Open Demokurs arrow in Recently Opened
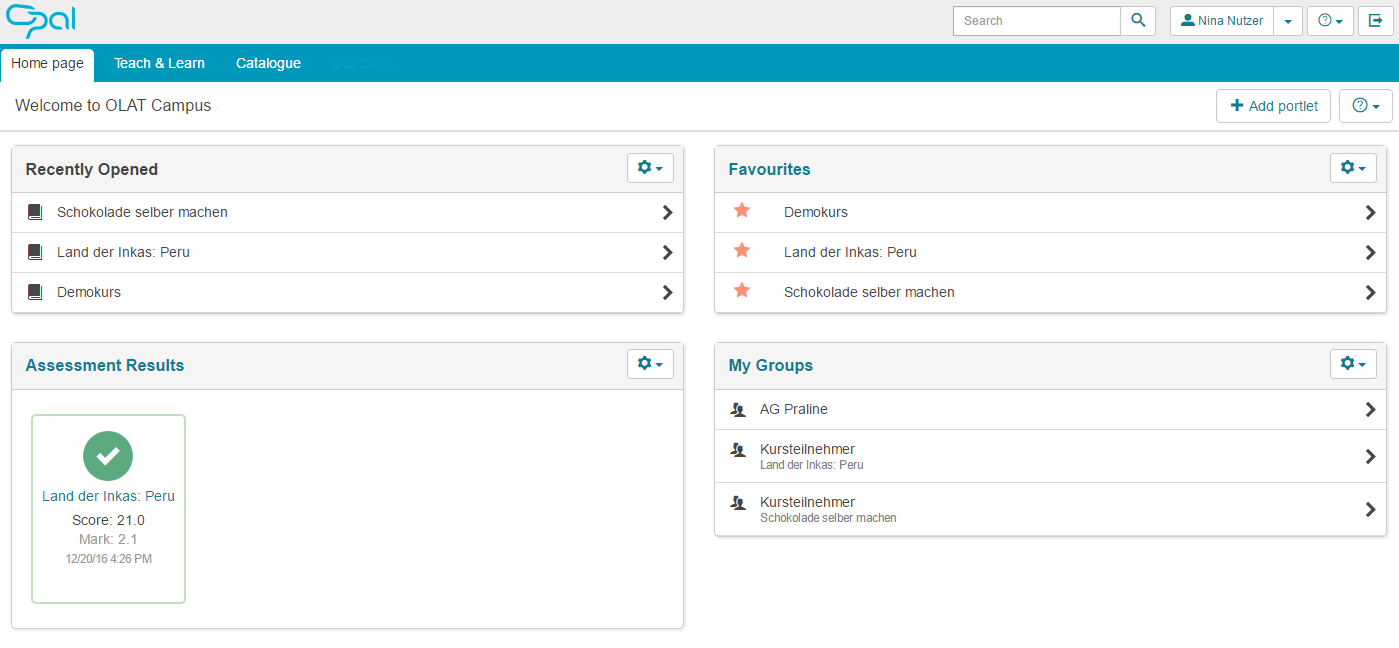Image resolution: width=1399 pixels, height=648 pixels. click(667, 292)
